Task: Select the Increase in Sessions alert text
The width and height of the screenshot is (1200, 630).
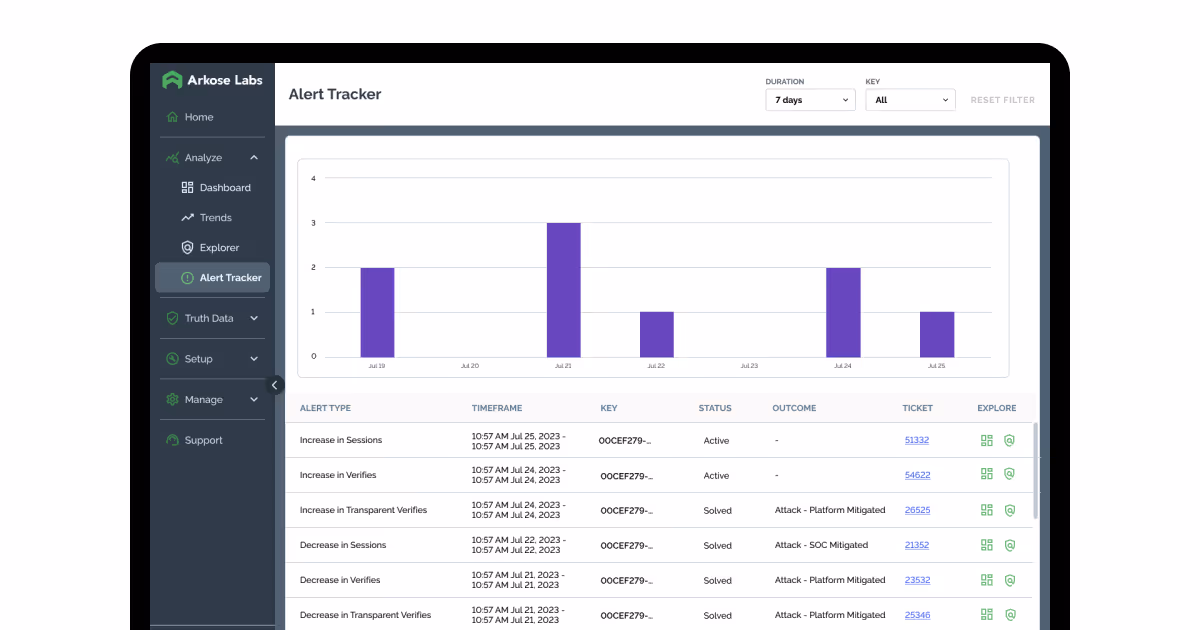Action: coord(341,440)
